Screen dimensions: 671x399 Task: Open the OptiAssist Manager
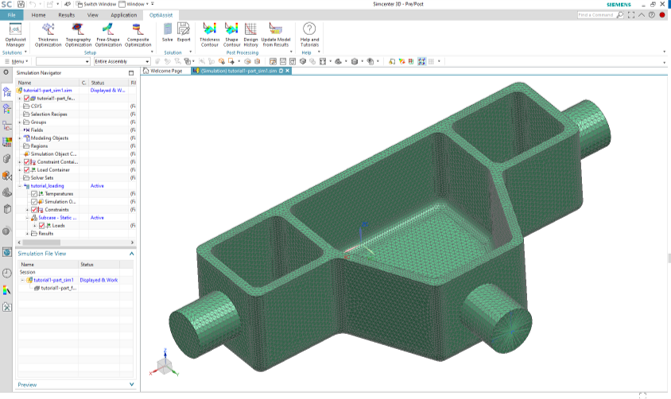[15, 35]
